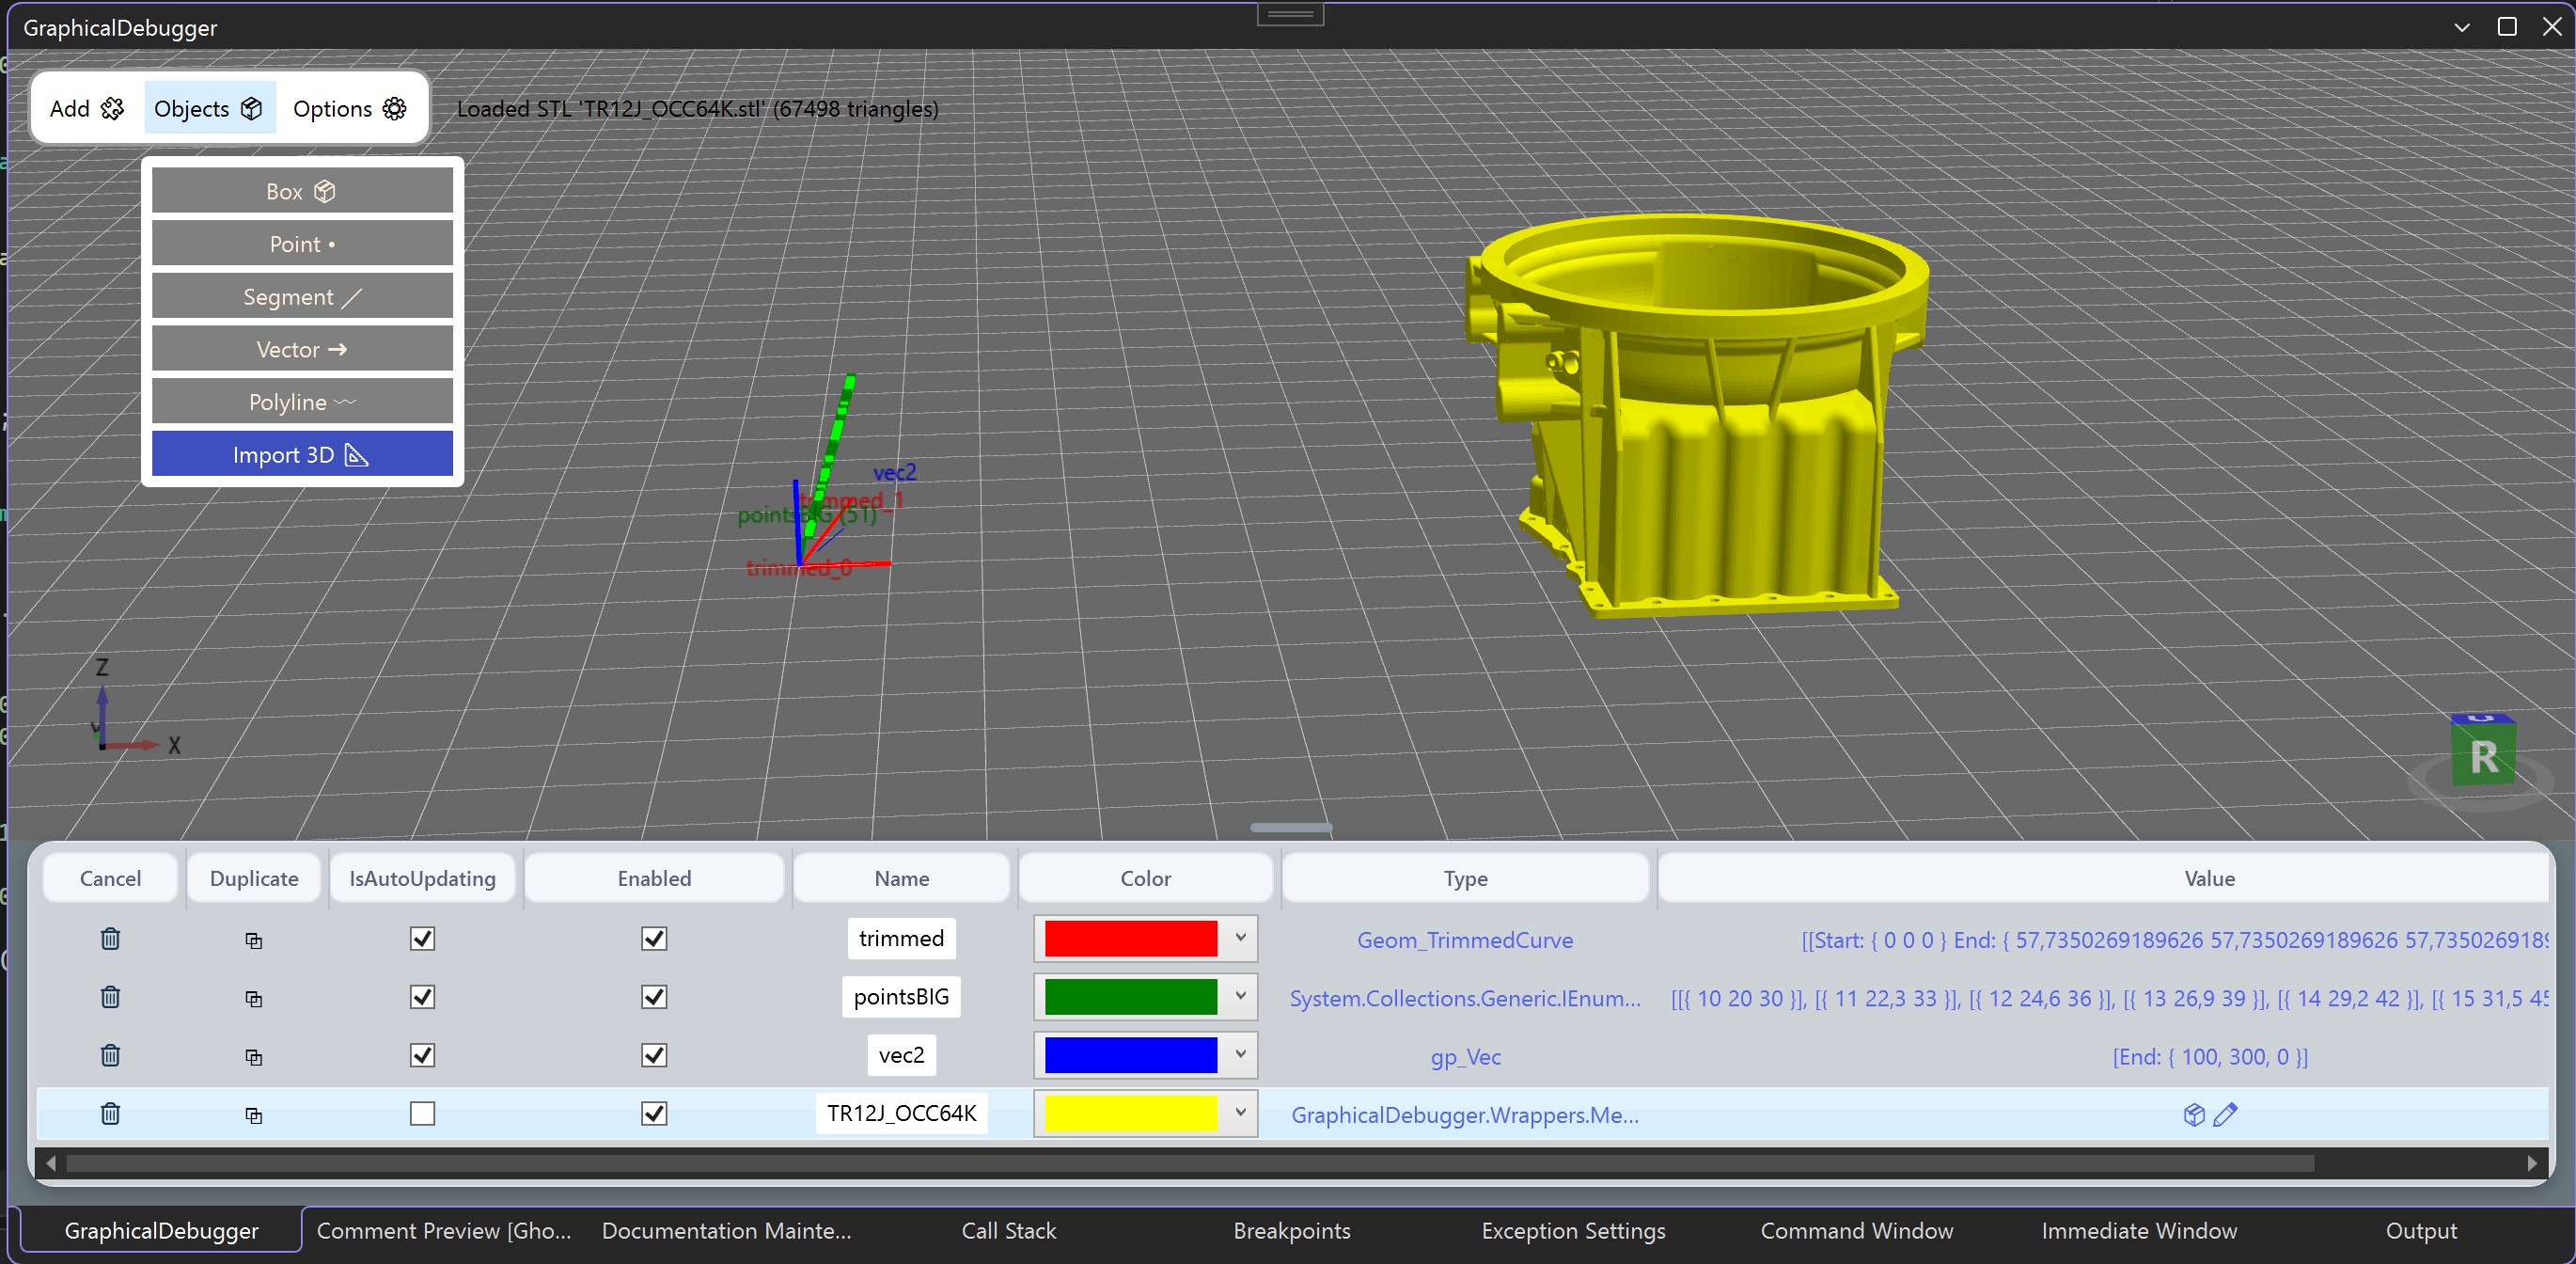Expand the TR12J_OCC64K color dropdown arrow
The height and width of the screenshot is (1264, 2576).
[1240, 1112]
